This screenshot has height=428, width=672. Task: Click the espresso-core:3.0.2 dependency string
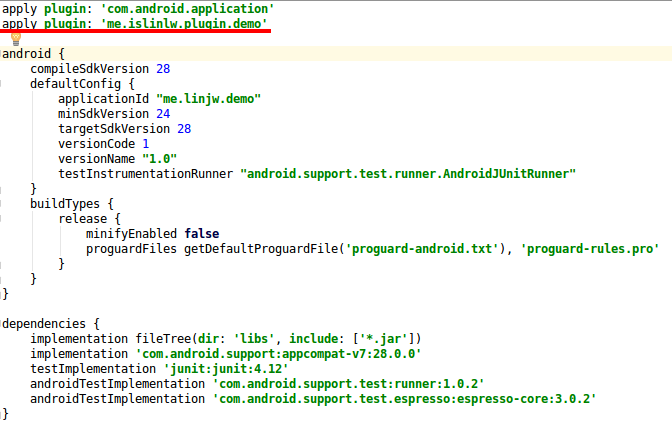[404, 398]
